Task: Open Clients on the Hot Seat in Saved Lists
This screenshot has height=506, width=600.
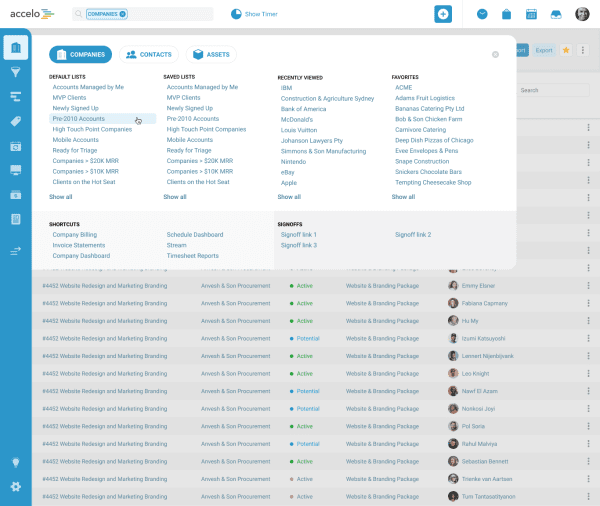Action: [198, 182]
